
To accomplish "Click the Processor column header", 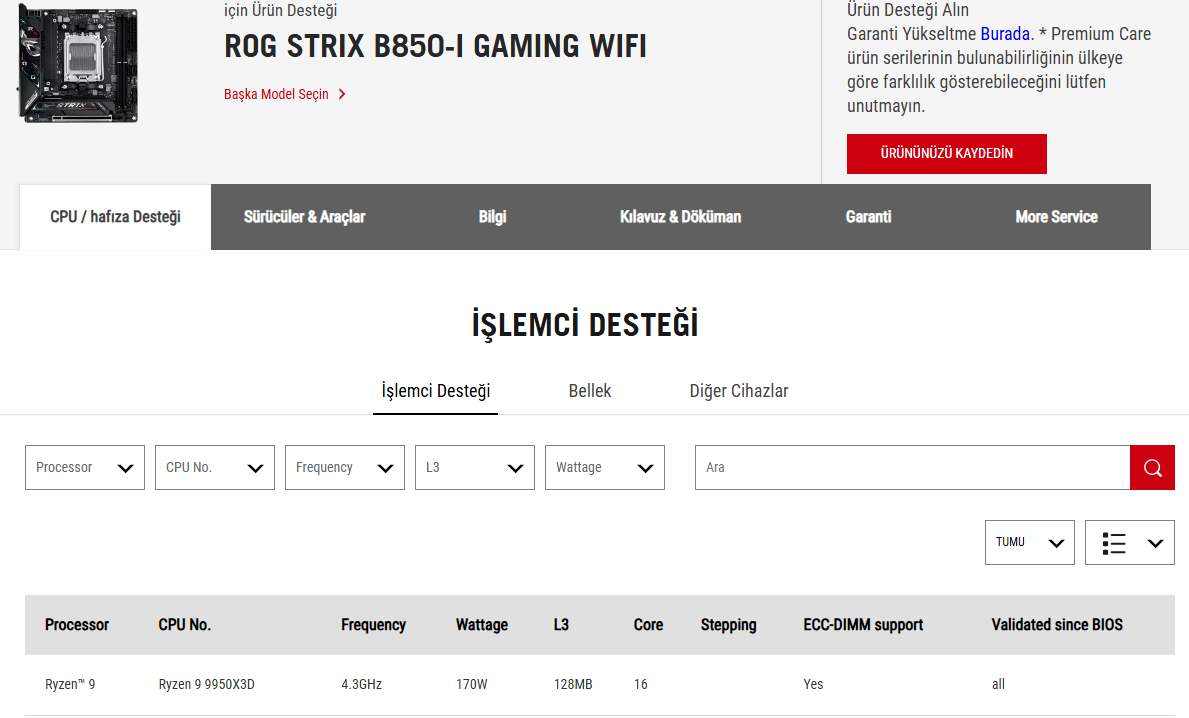I will pos(77,625).
